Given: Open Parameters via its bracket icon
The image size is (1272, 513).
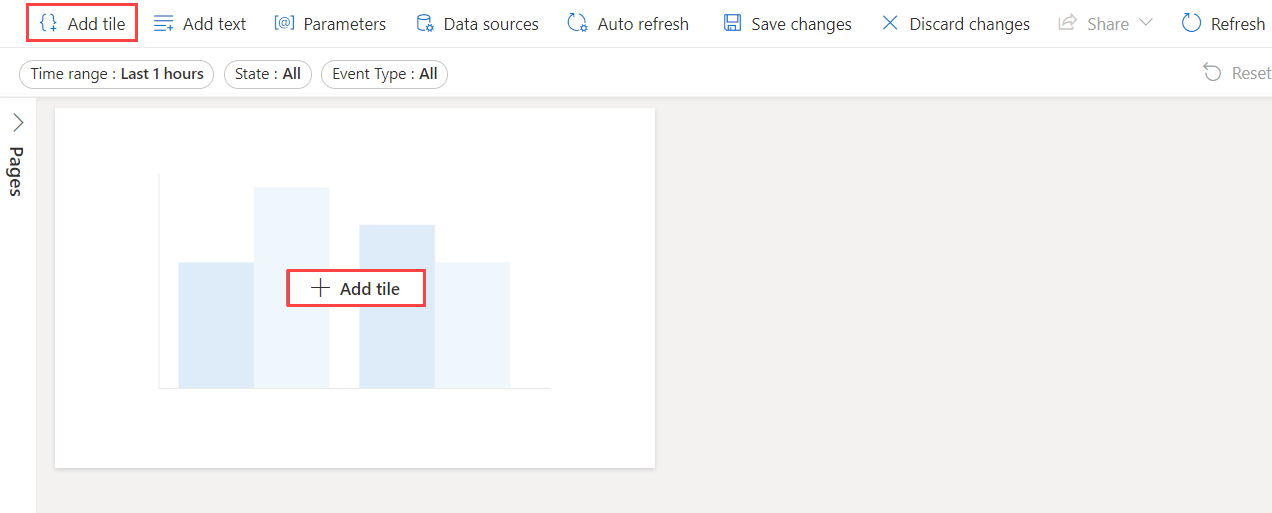Looking at the screenshot, I should click(x=284, y=23).
